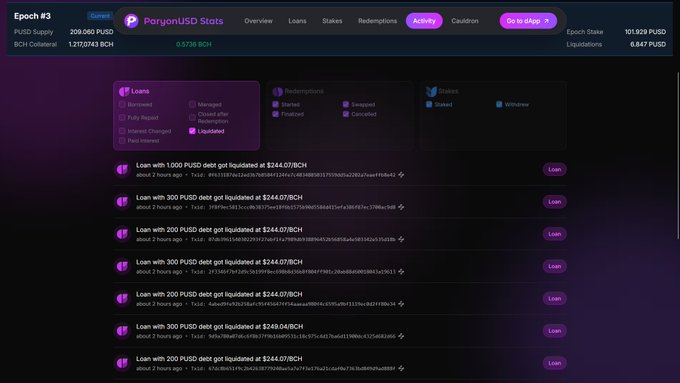
Task: Copy the Txid starting with 07d6
Action: coord(401,239)
